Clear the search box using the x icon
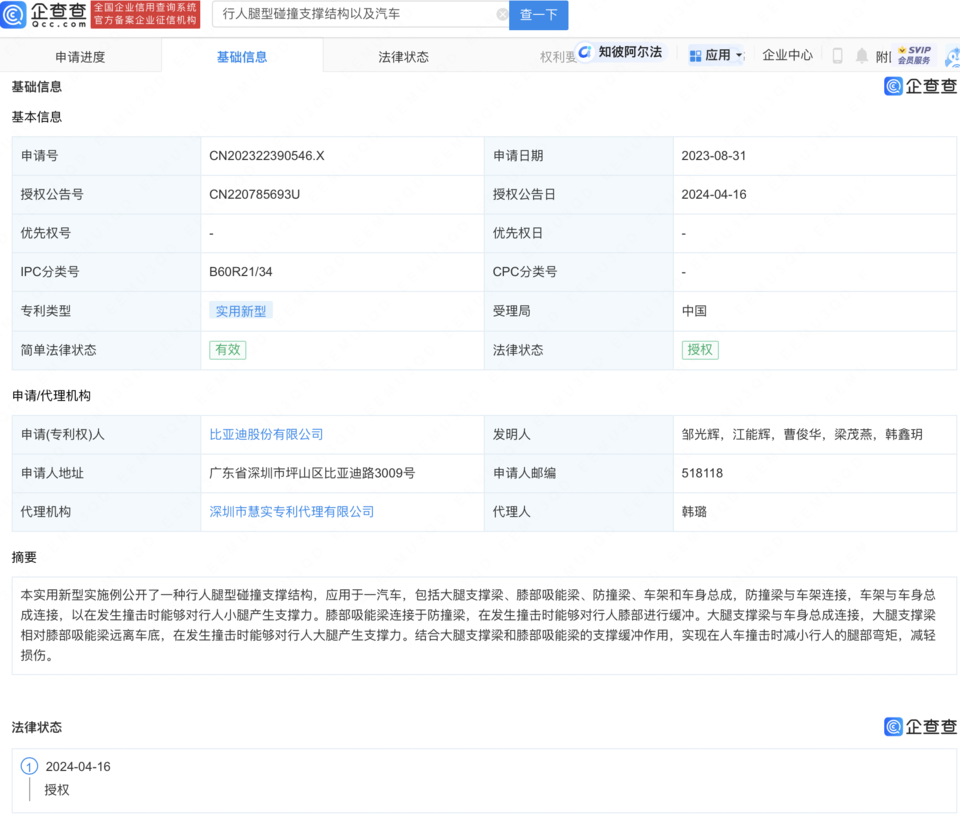Viewport: 960px width, 816px height. point(502,14)
